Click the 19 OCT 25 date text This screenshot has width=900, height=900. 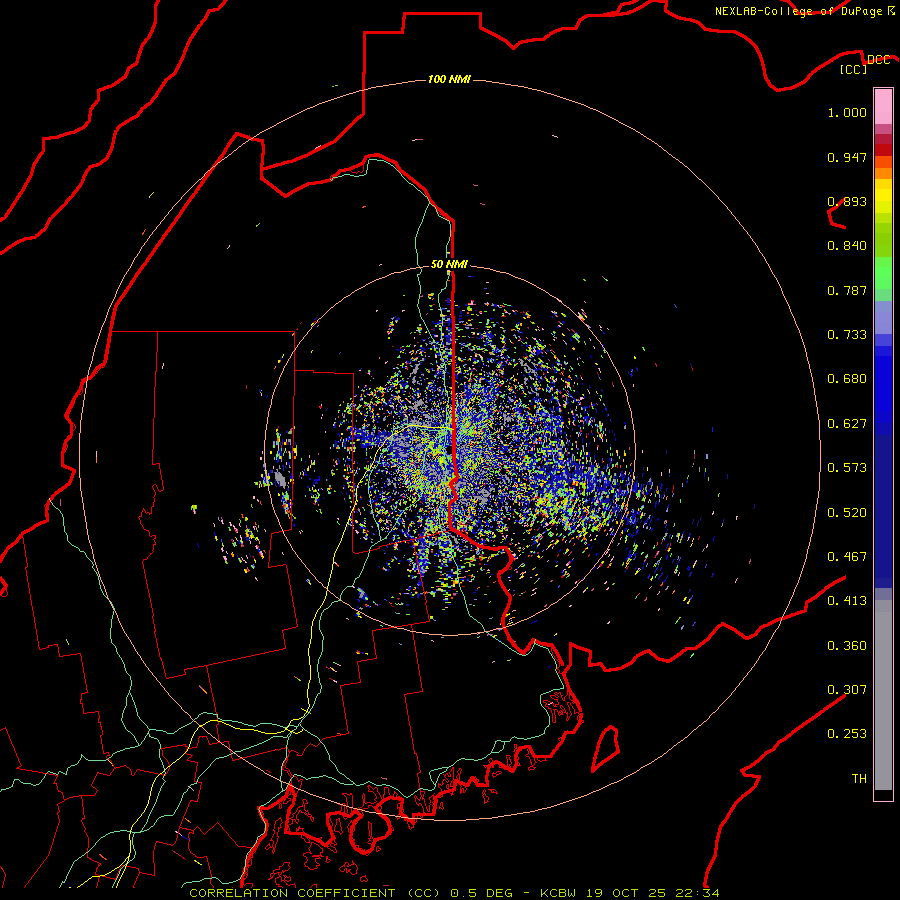626,893
